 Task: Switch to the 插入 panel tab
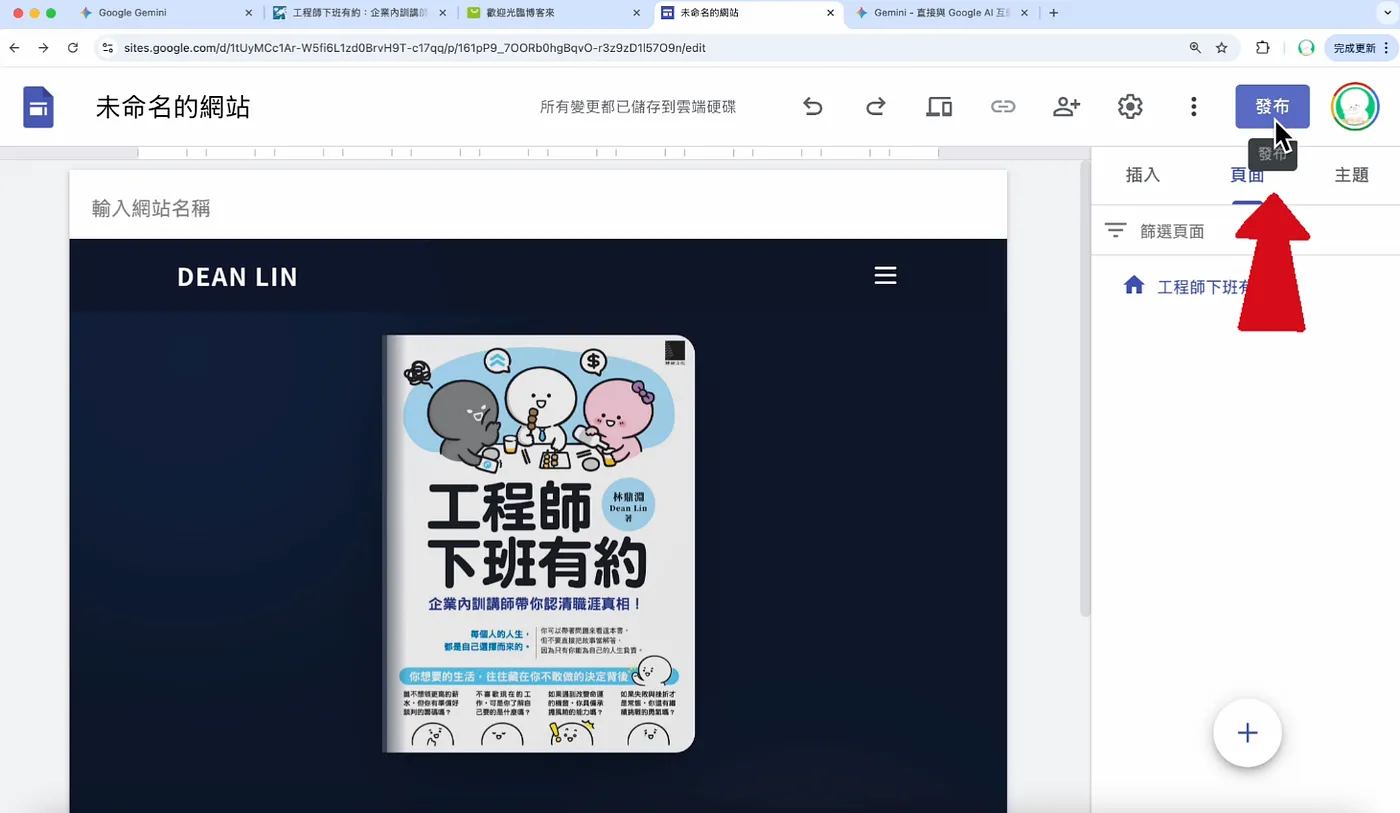click(x=1143, y=175)
